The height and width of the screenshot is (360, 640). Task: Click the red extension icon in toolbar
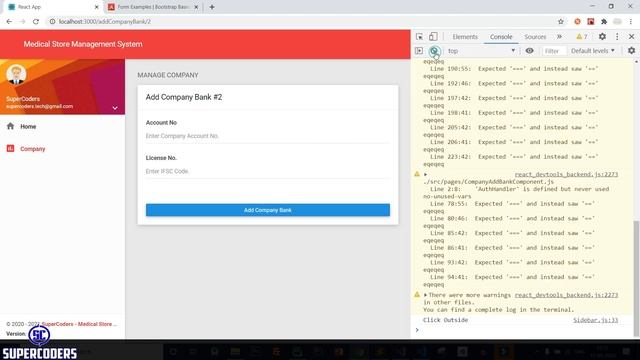click(x=591, y=22)
